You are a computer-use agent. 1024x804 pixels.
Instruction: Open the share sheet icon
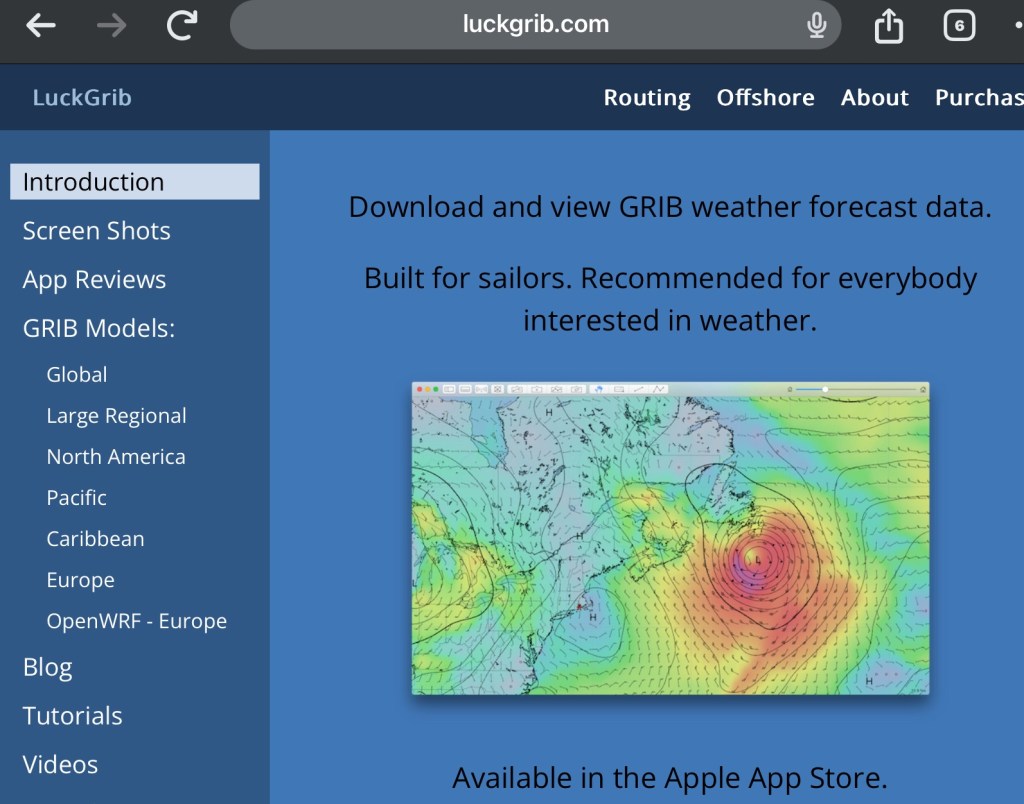coord(888,25)
